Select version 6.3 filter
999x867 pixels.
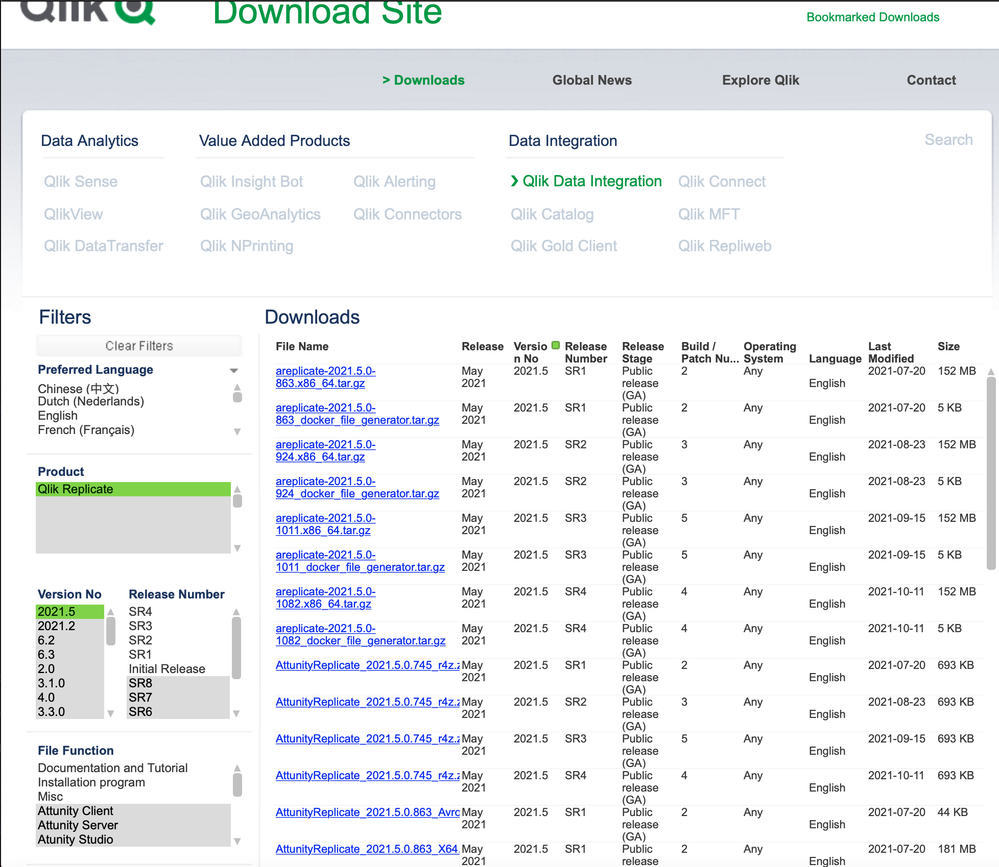point(69,655)
